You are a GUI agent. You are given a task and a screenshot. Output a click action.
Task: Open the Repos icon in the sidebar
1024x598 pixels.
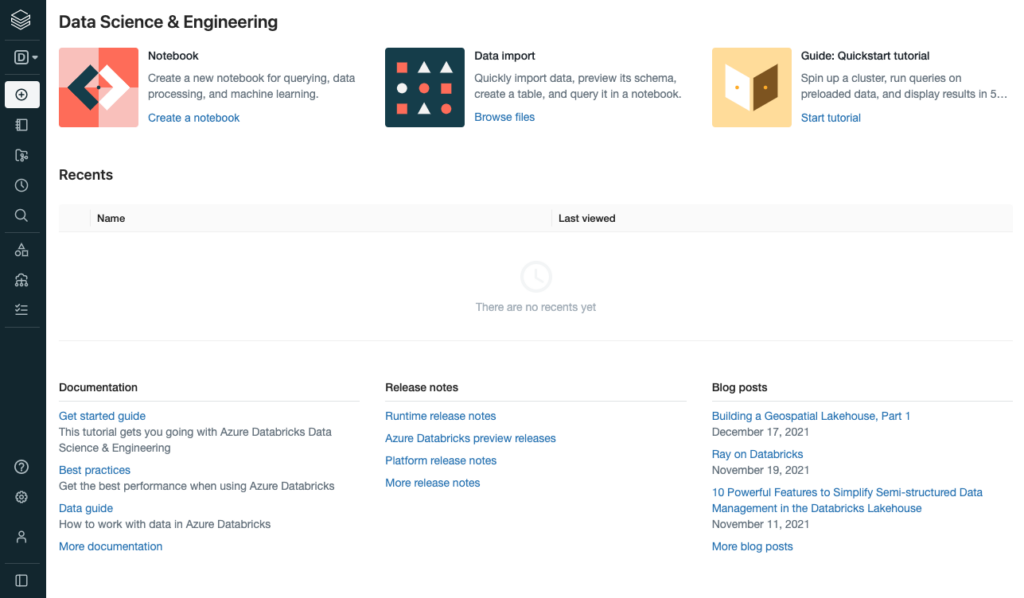coord(21,154)
